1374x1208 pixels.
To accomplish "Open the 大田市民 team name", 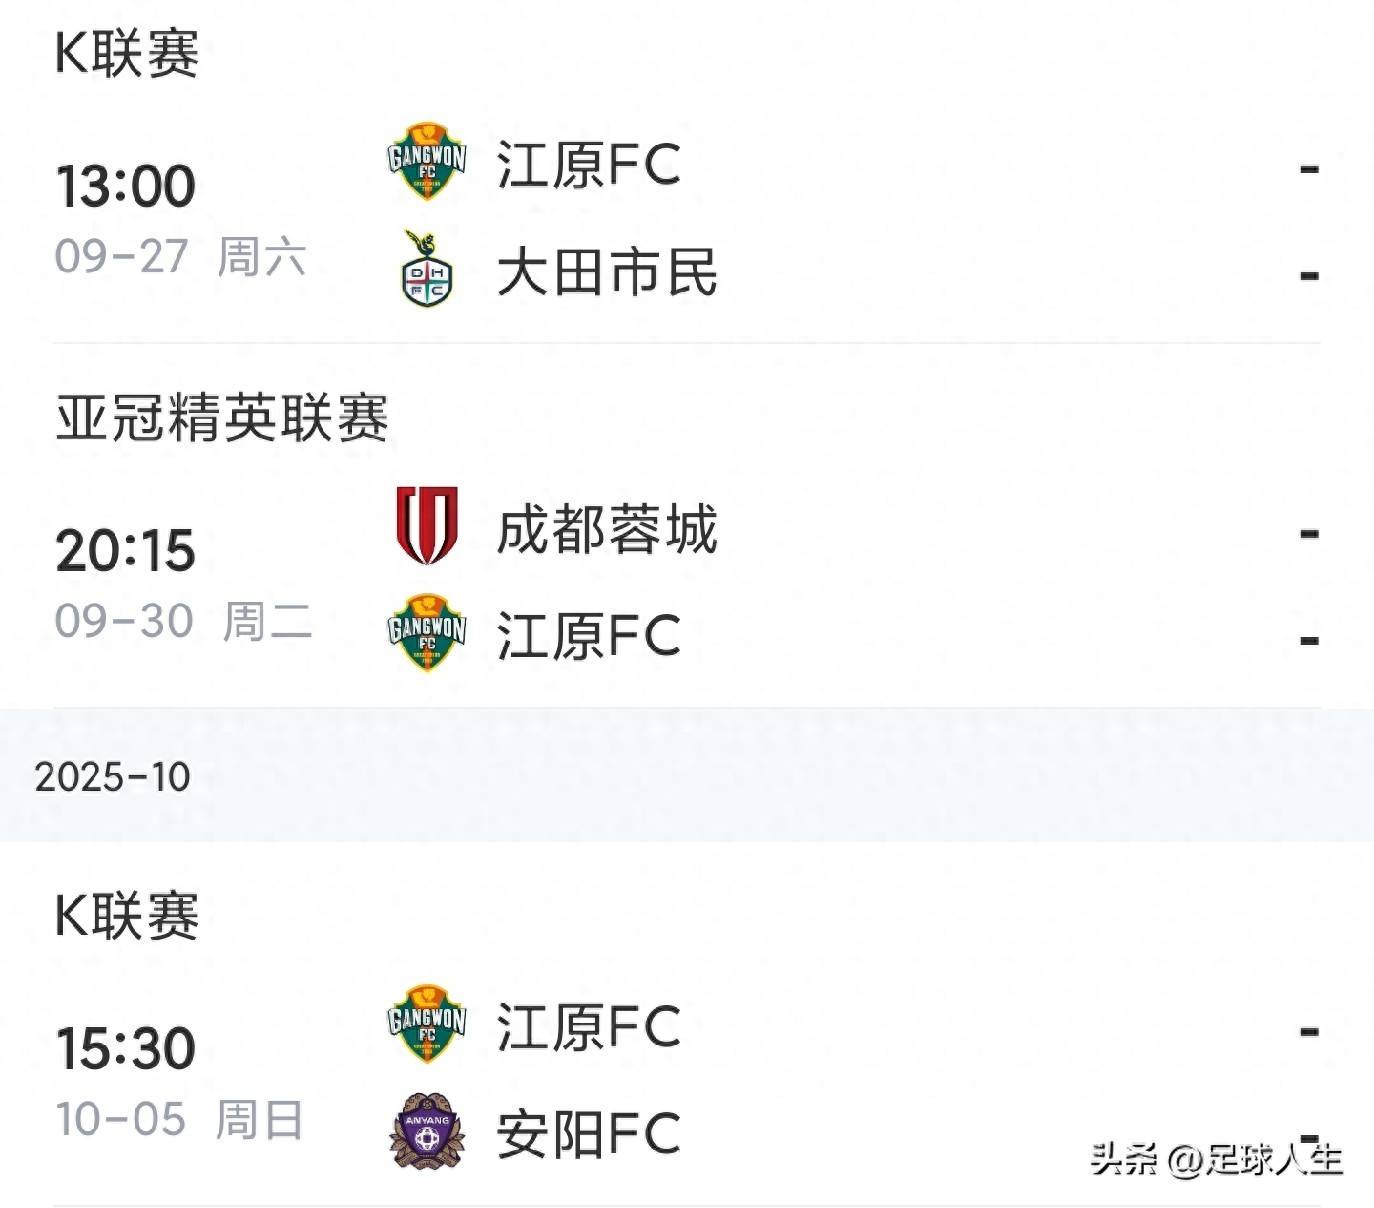I will pyautogui.click(x=607, y=272).
